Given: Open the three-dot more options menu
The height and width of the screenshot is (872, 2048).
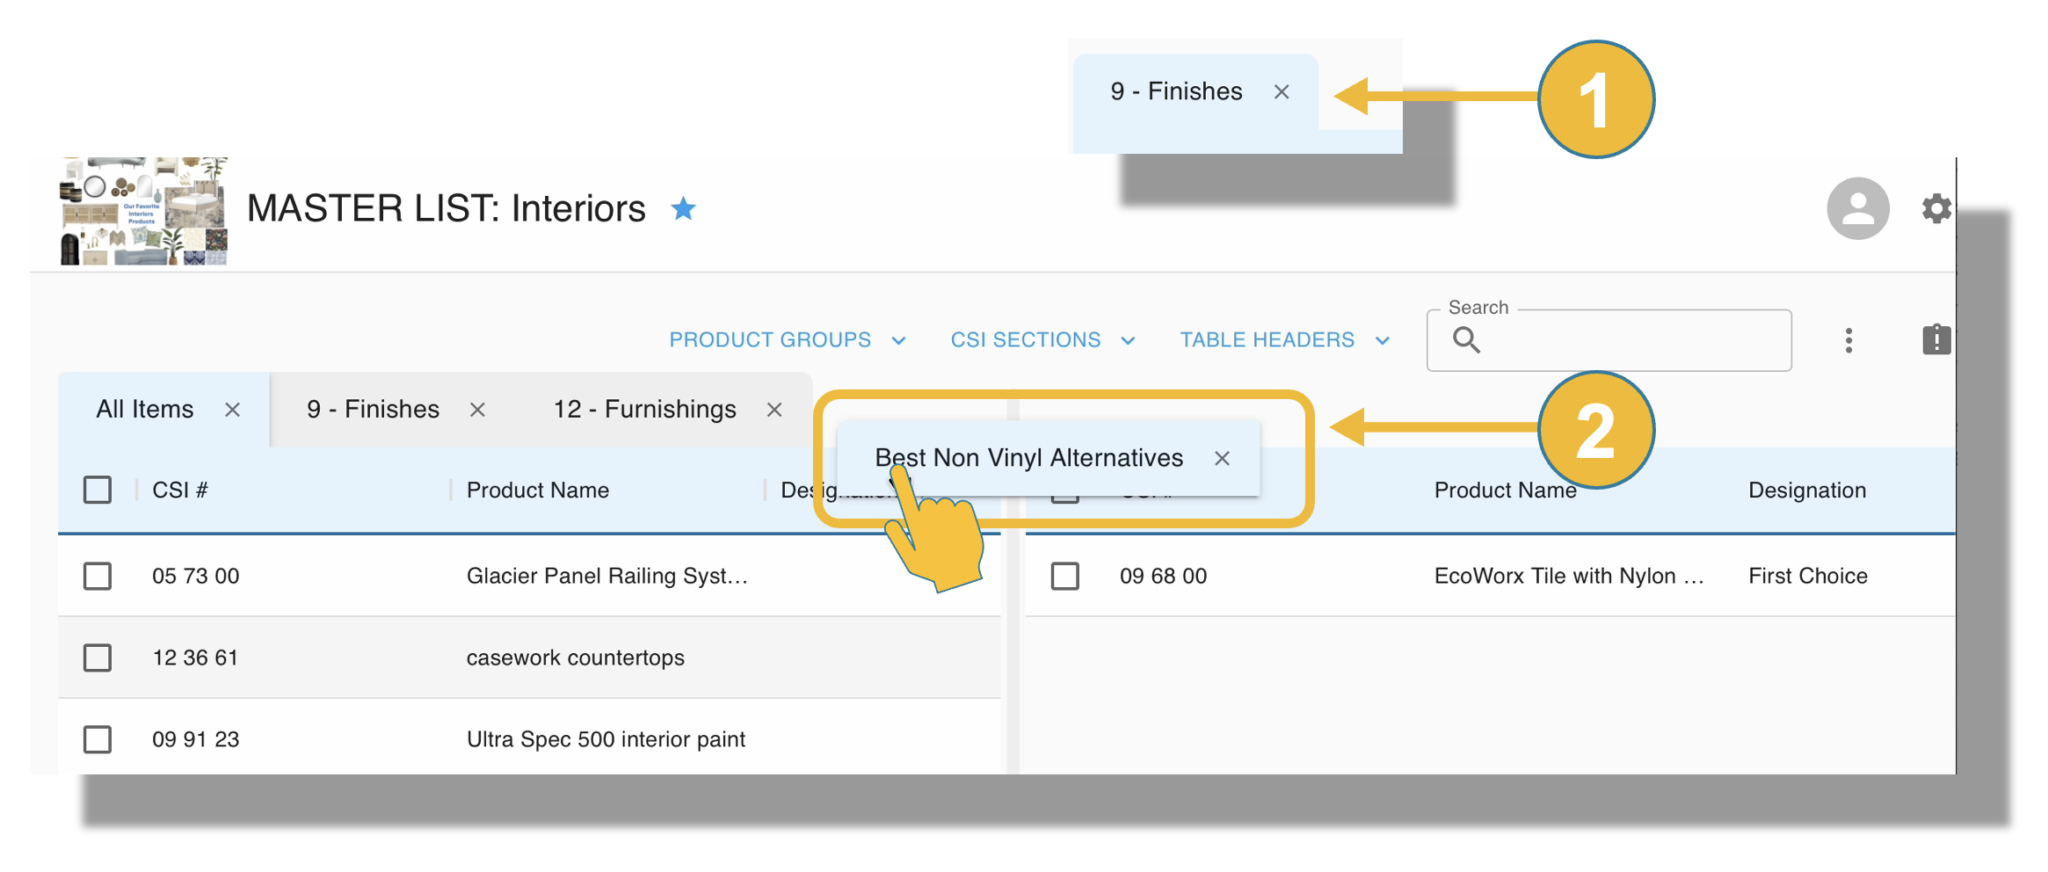Looking at the screenshot, I should coord(1848,341).
